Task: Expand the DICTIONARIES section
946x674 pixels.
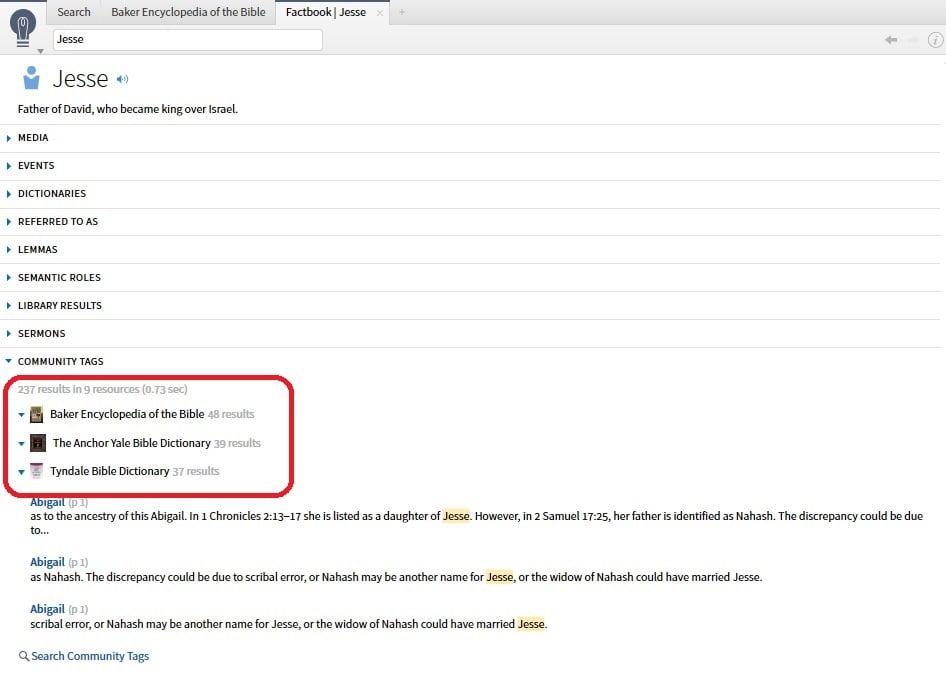Action: [8, 194]
